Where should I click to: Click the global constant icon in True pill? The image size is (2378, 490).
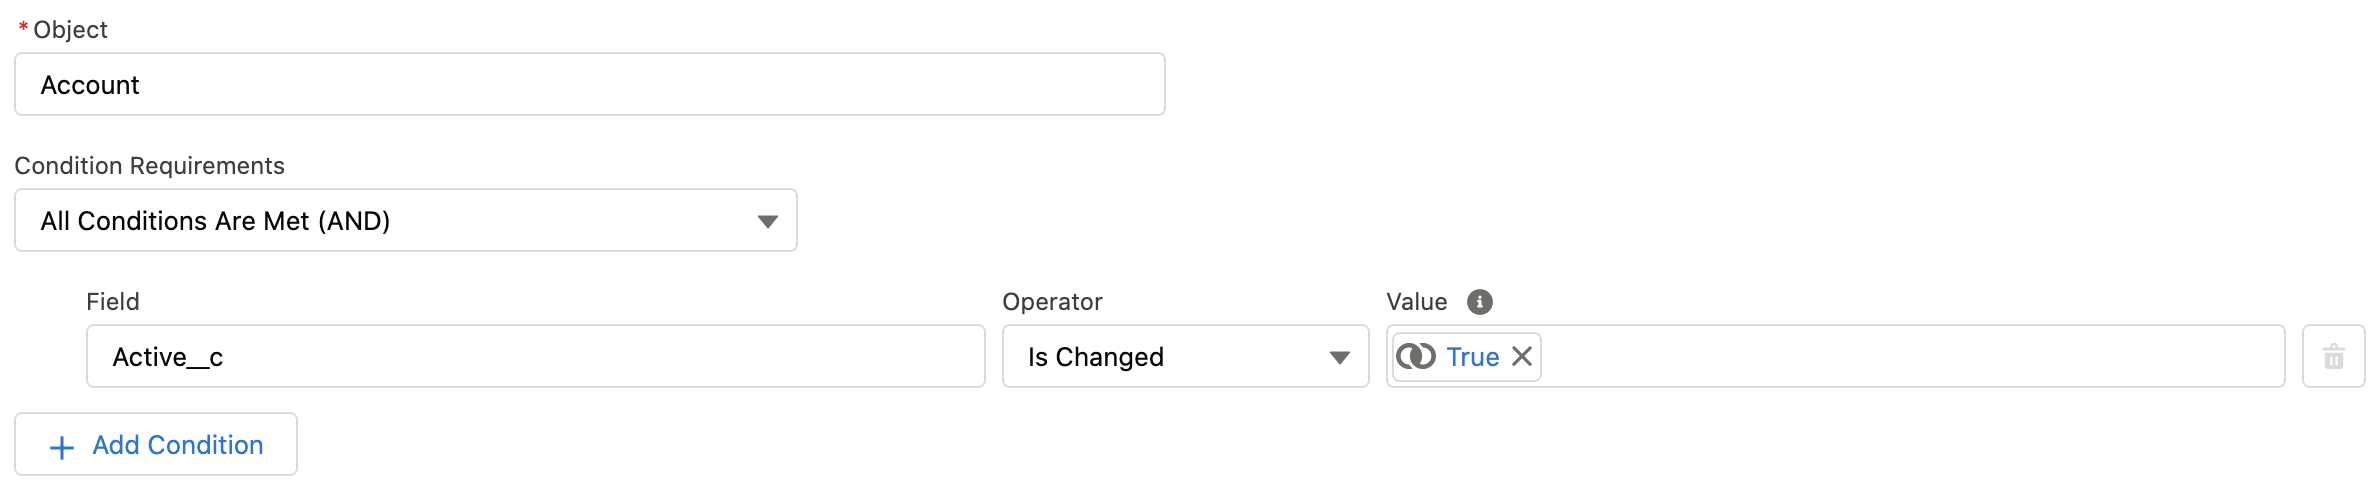pos(1416,356)
